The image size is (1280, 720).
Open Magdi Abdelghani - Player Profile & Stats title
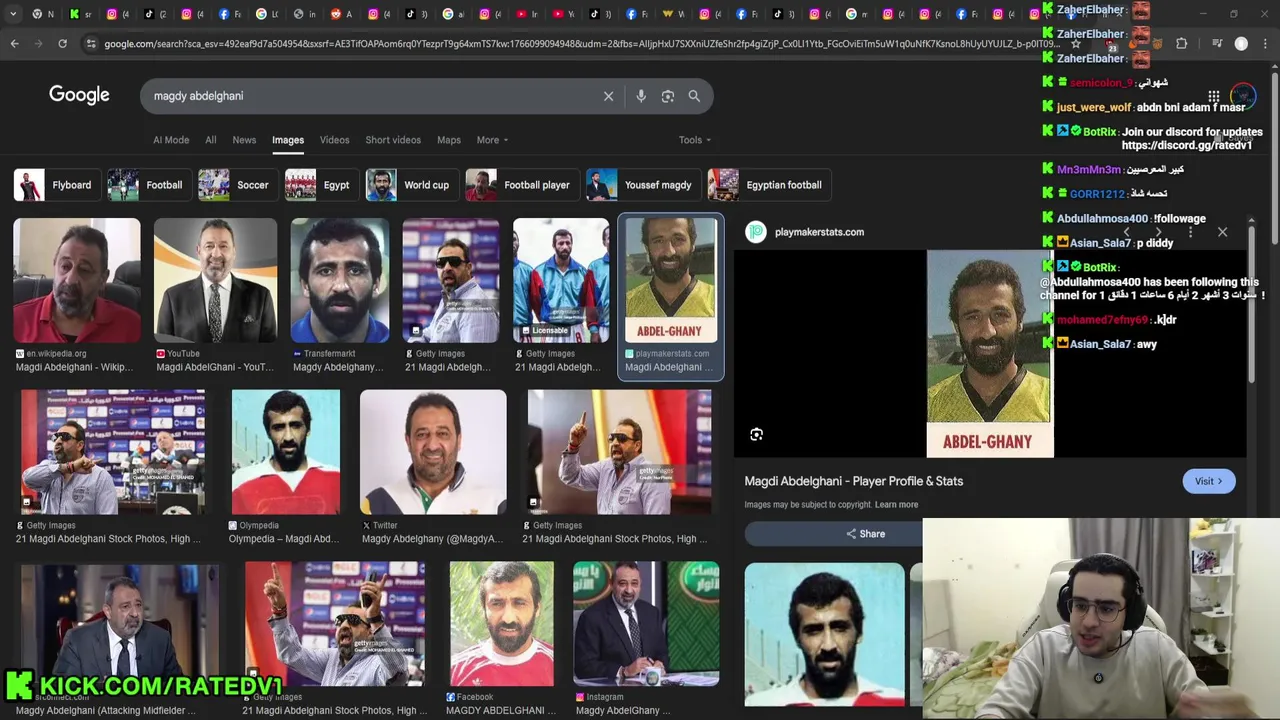pos(854,481)
